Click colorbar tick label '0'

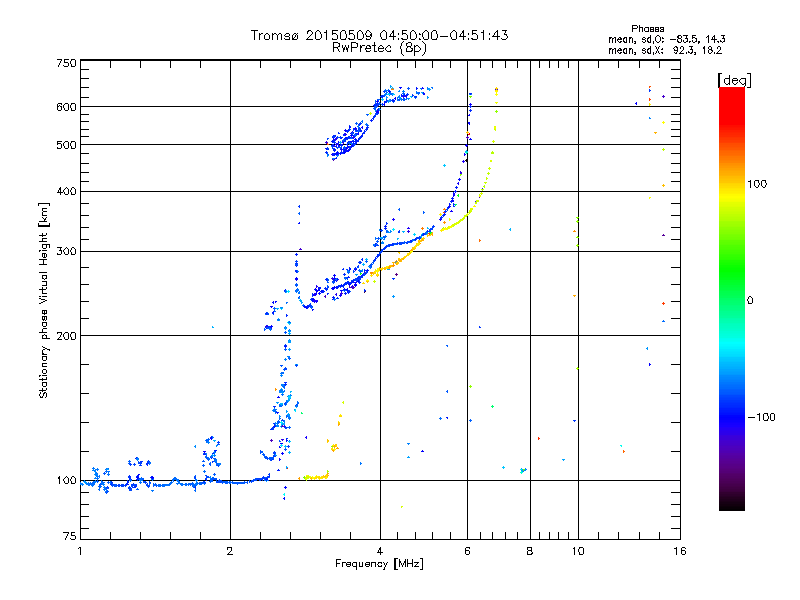coord(750,300)
